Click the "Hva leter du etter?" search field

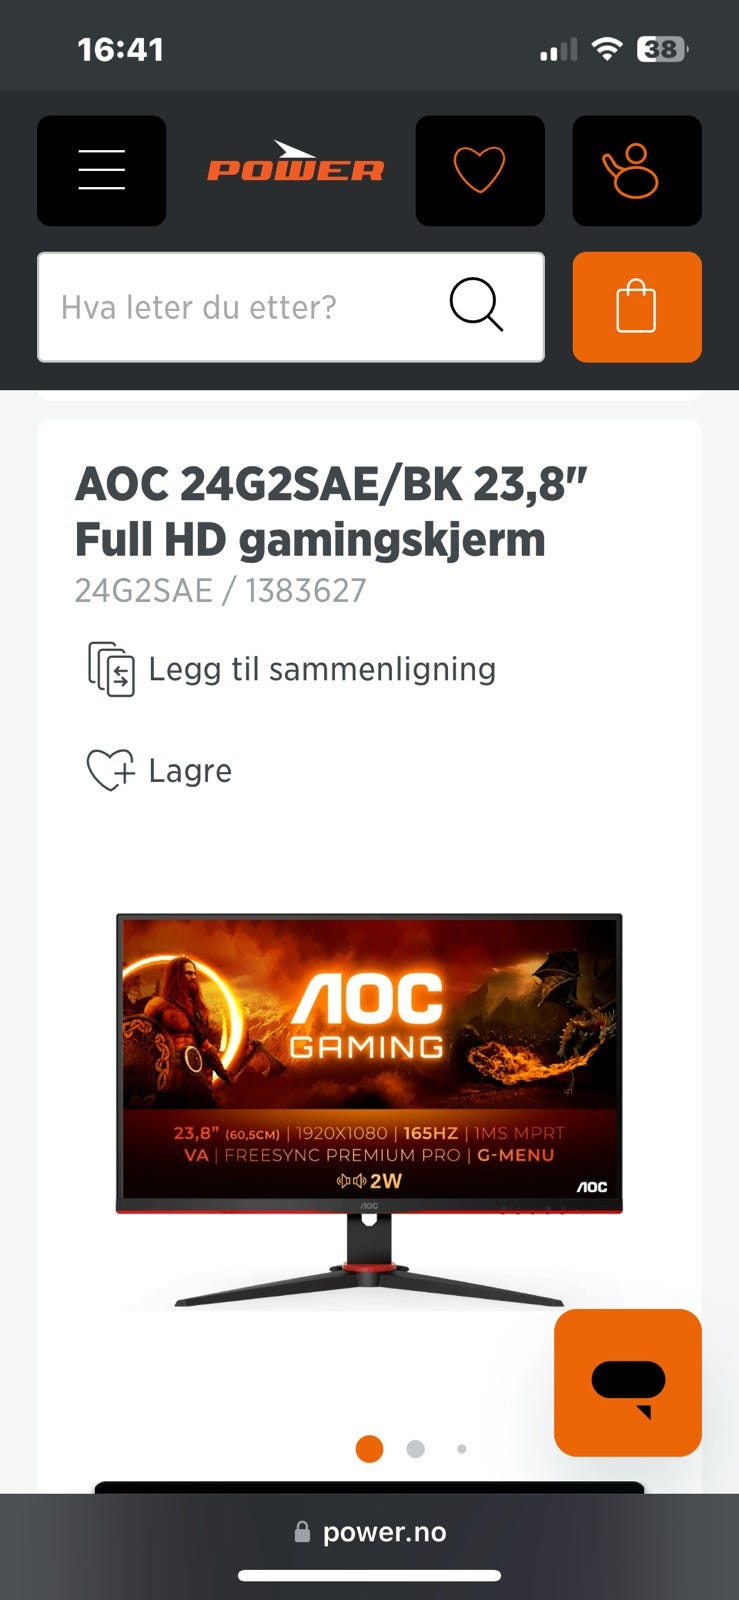291,307
